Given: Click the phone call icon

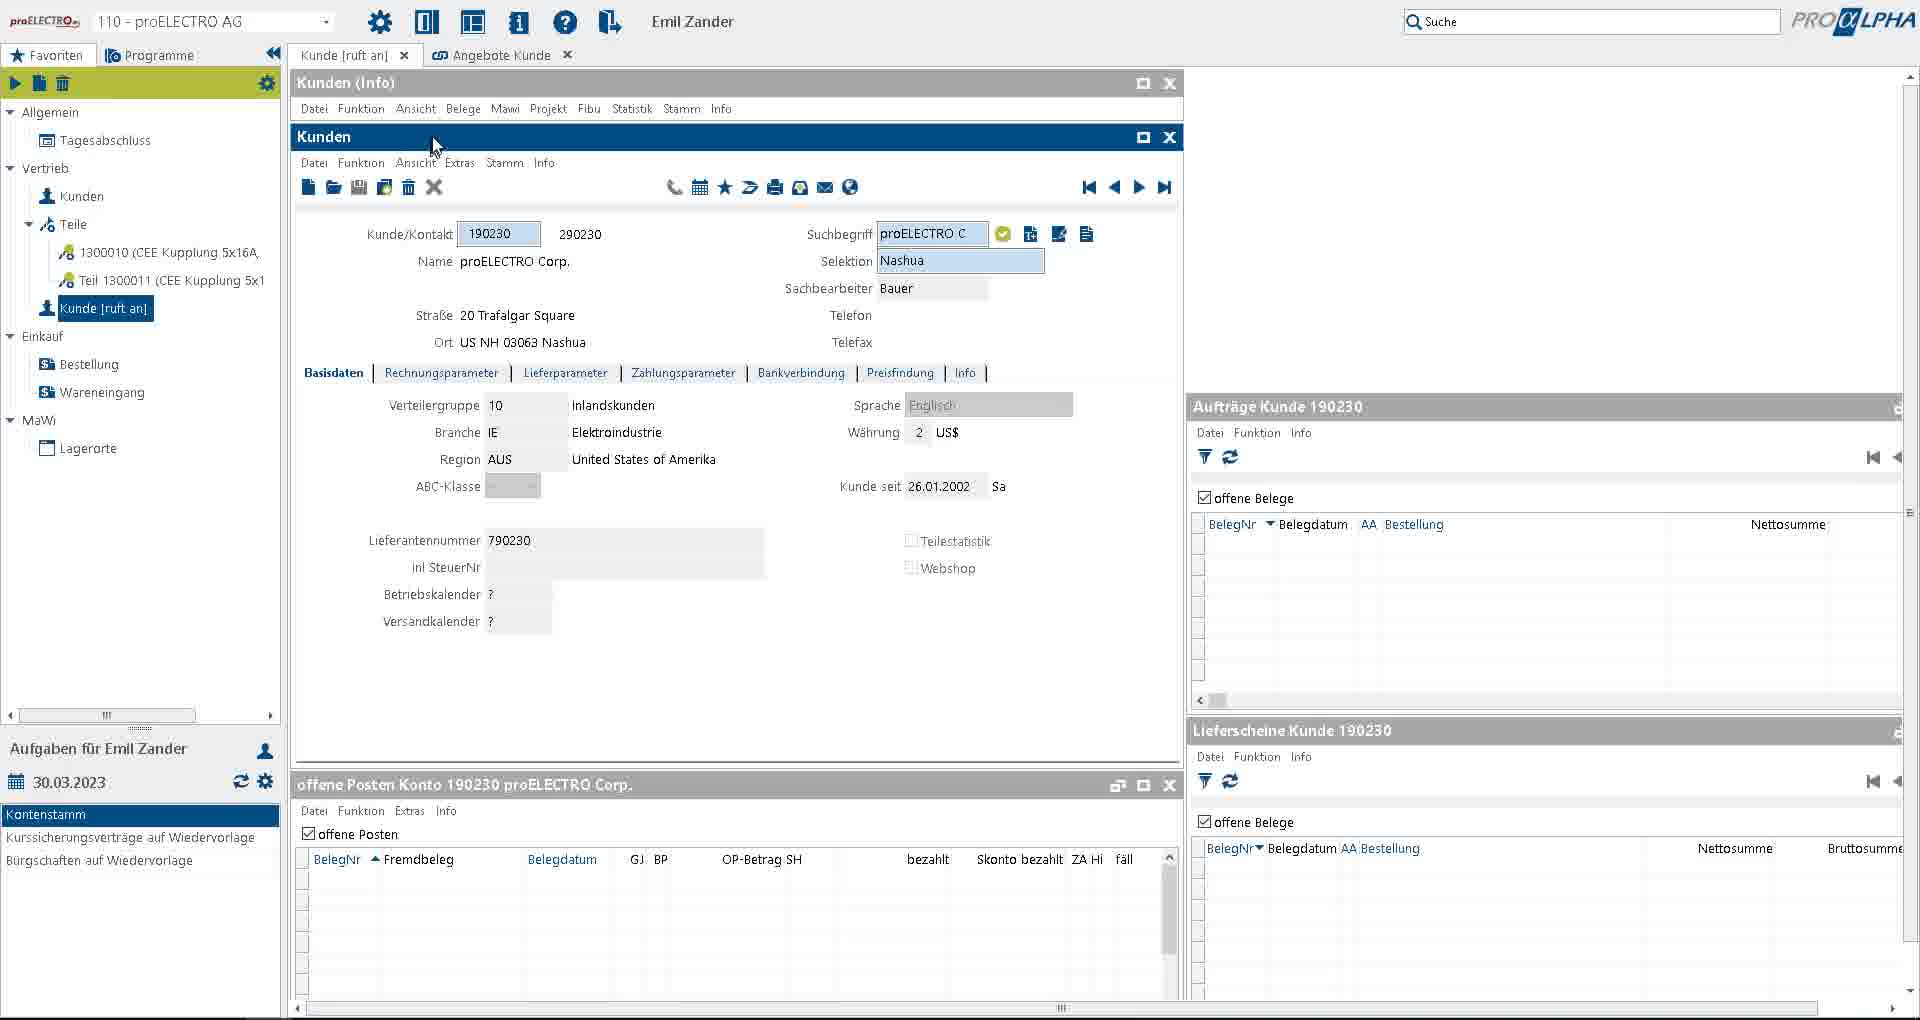Looking at the screenshot, I should pyautogui.click(x=675, y=187).
